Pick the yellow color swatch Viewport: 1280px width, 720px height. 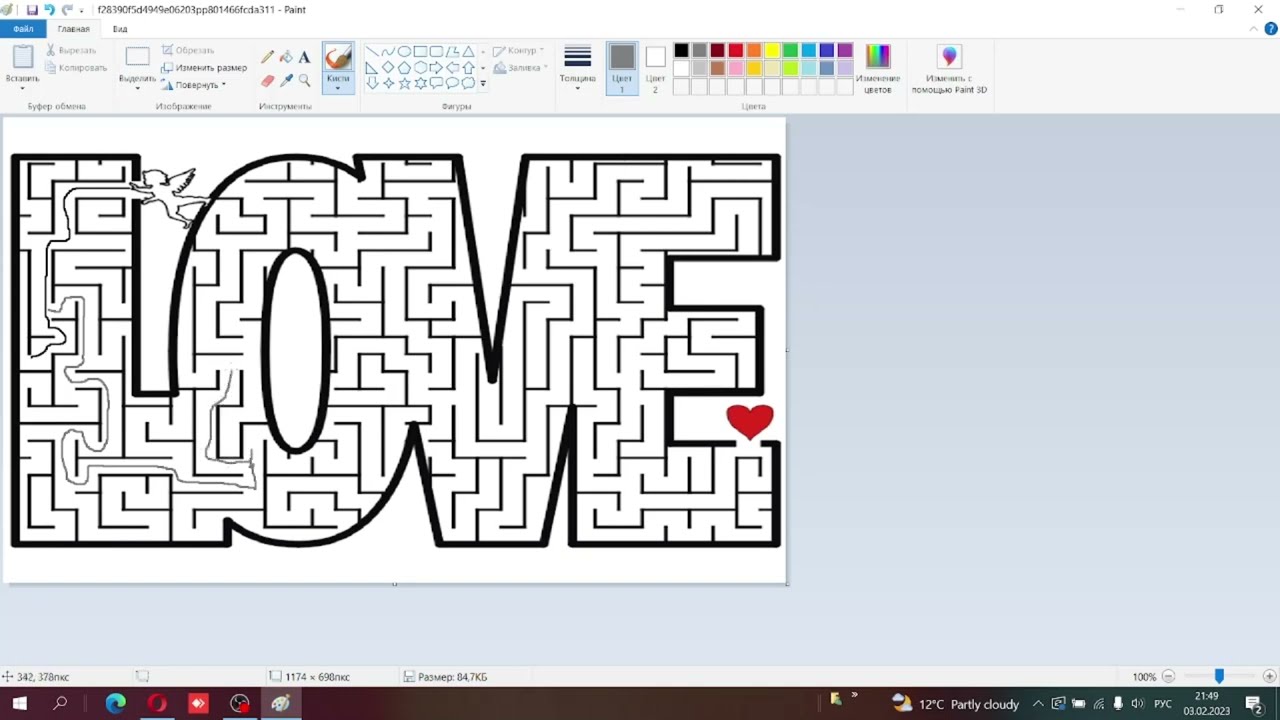(772, 51)
